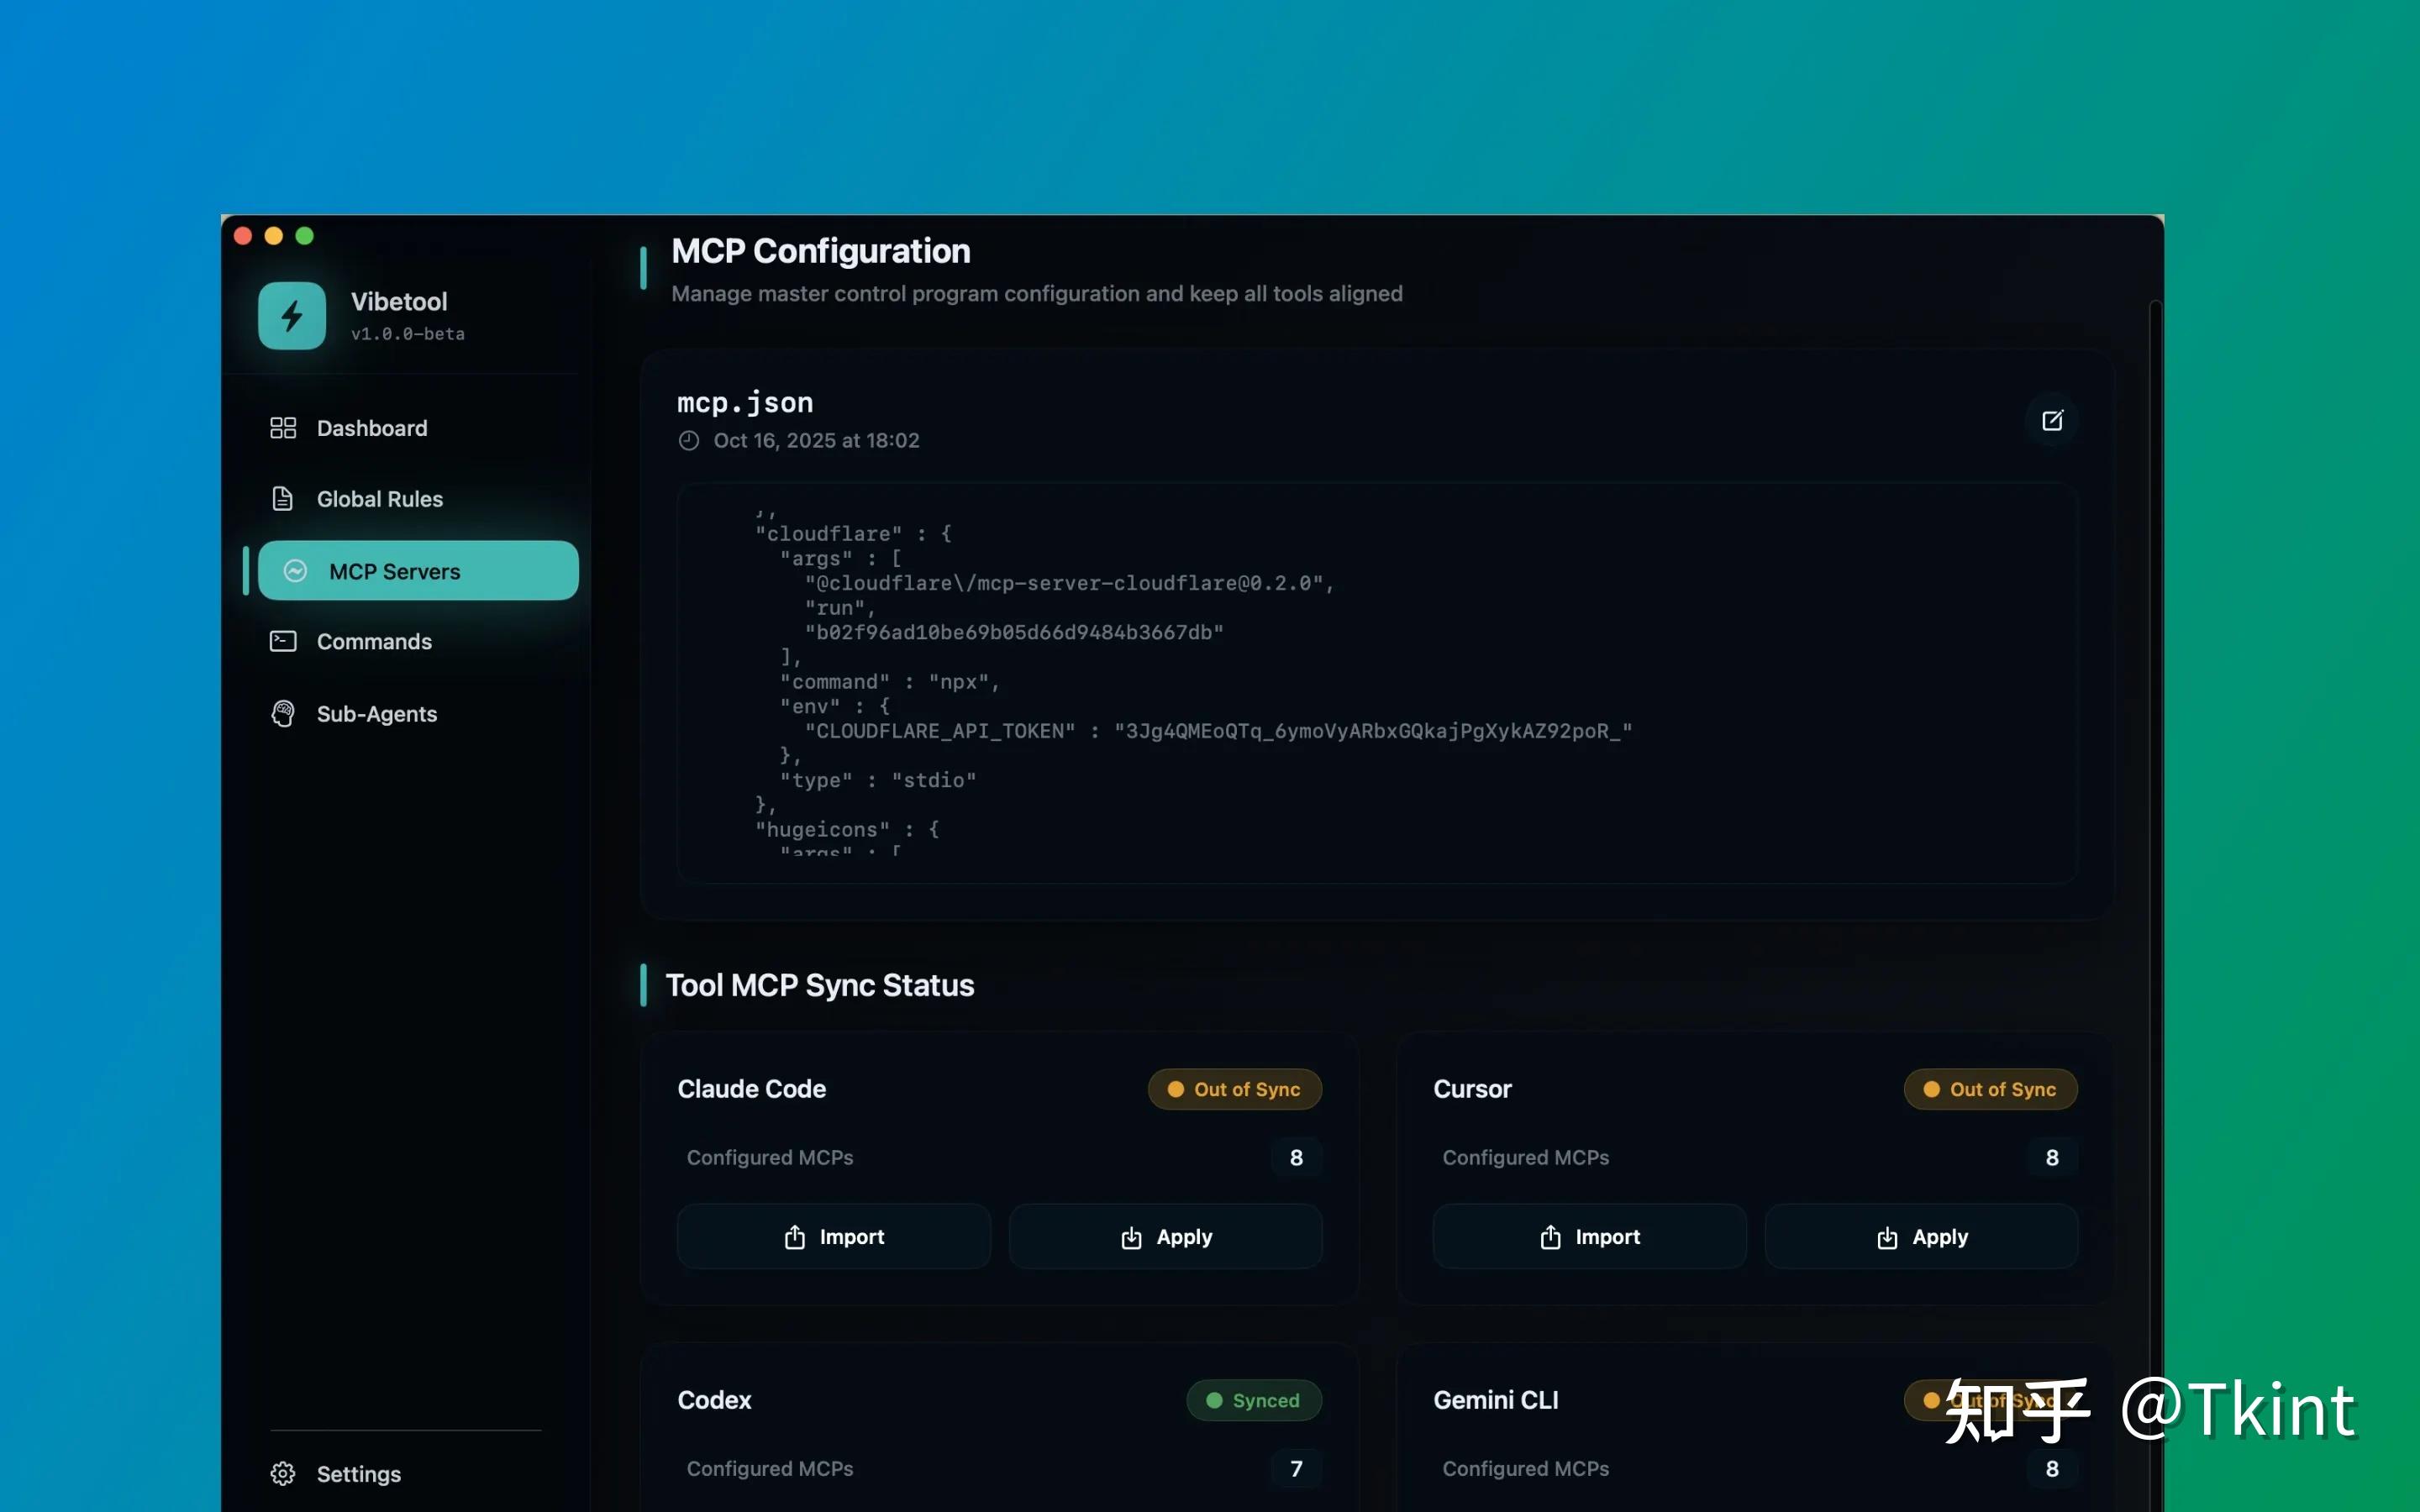Click inside the mcp.json code viewer

[1377, 683]
